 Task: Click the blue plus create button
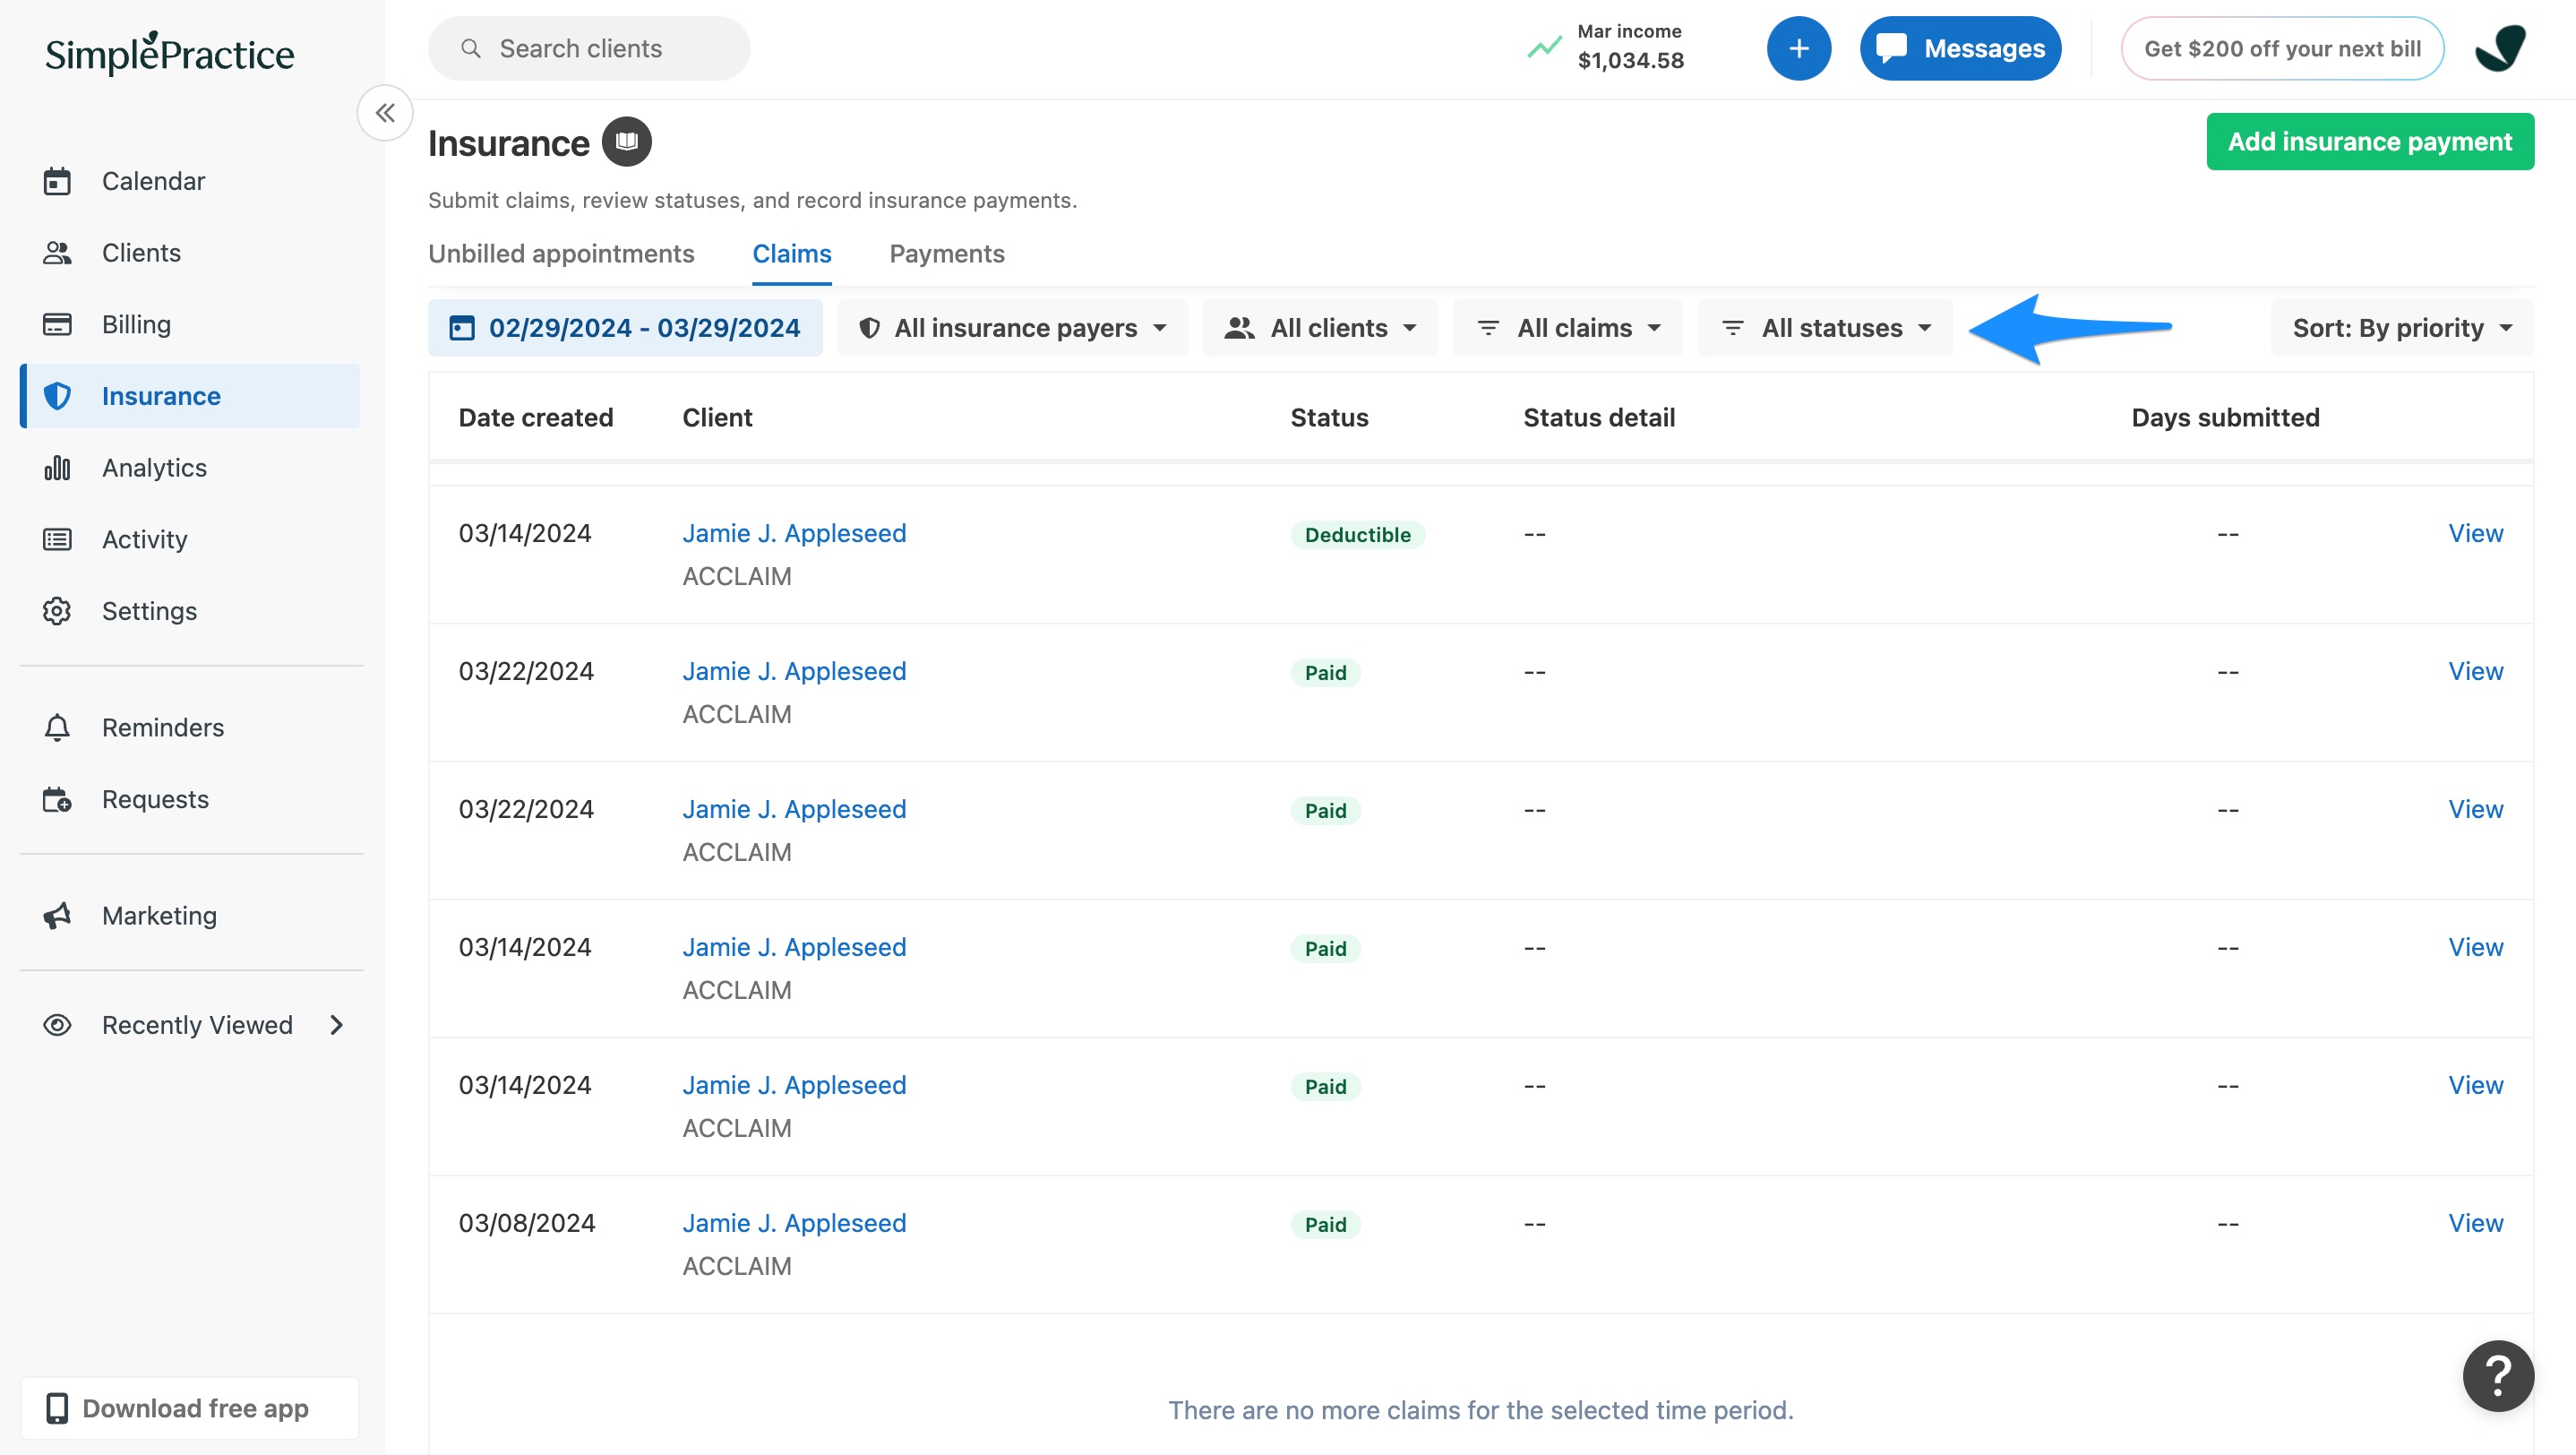coord(1798,48)
